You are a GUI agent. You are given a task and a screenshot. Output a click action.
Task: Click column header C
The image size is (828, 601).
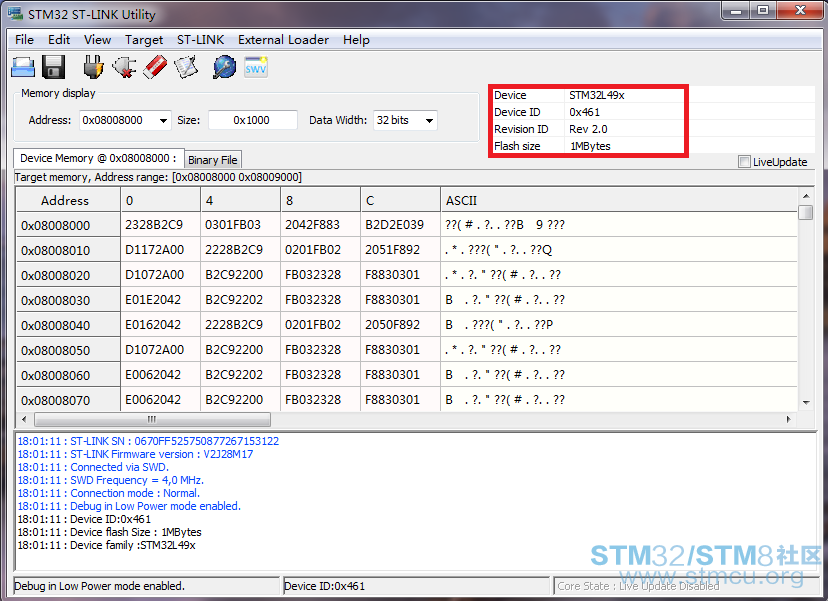[x=401, y=201]
